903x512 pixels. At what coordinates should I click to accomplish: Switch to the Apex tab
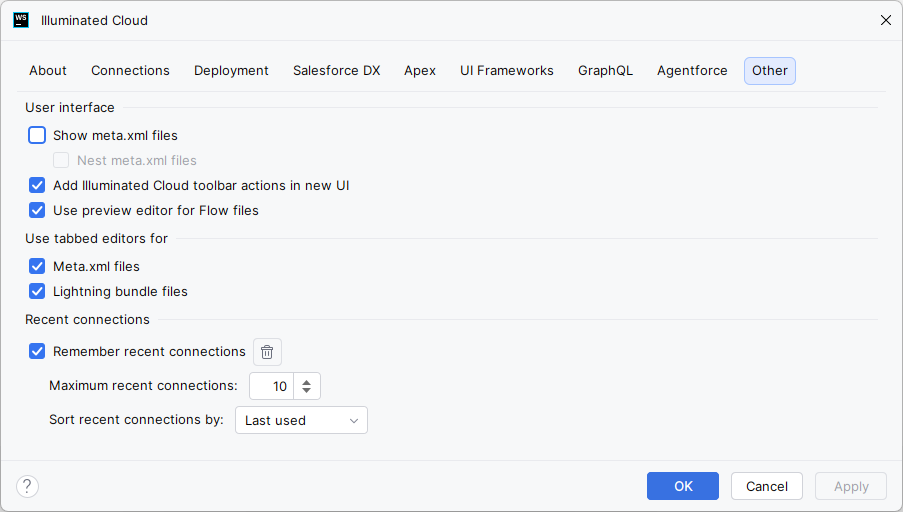(x=420, y=71)
